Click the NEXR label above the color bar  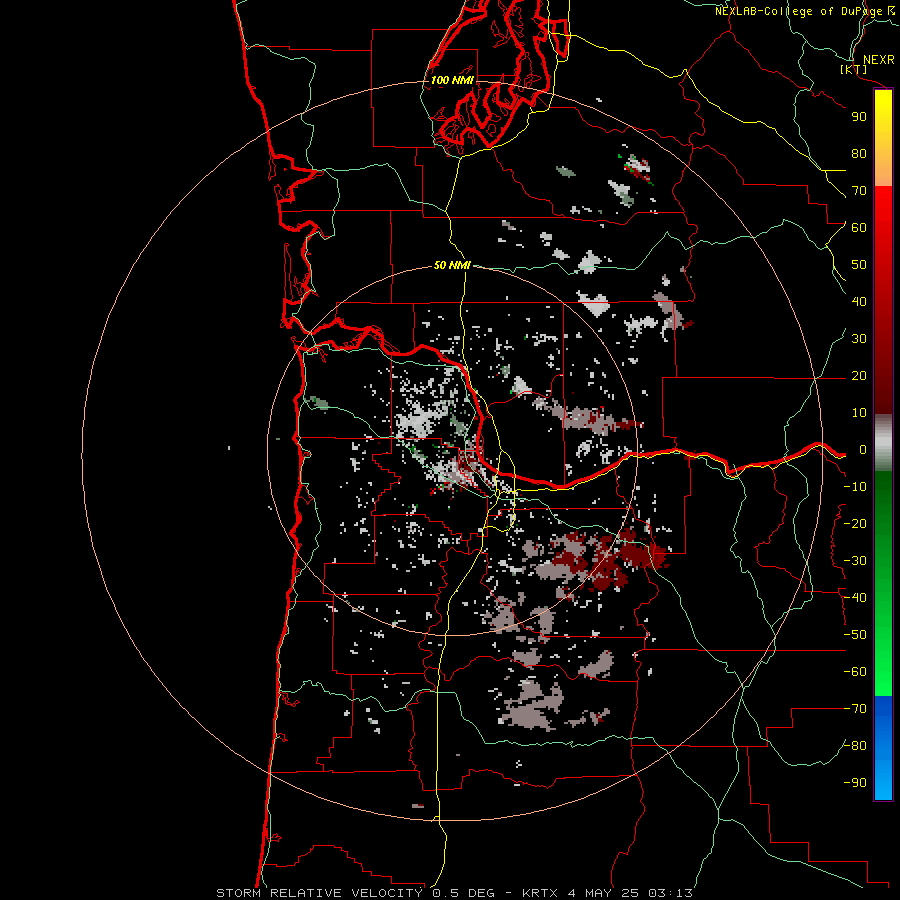(879, 60)
